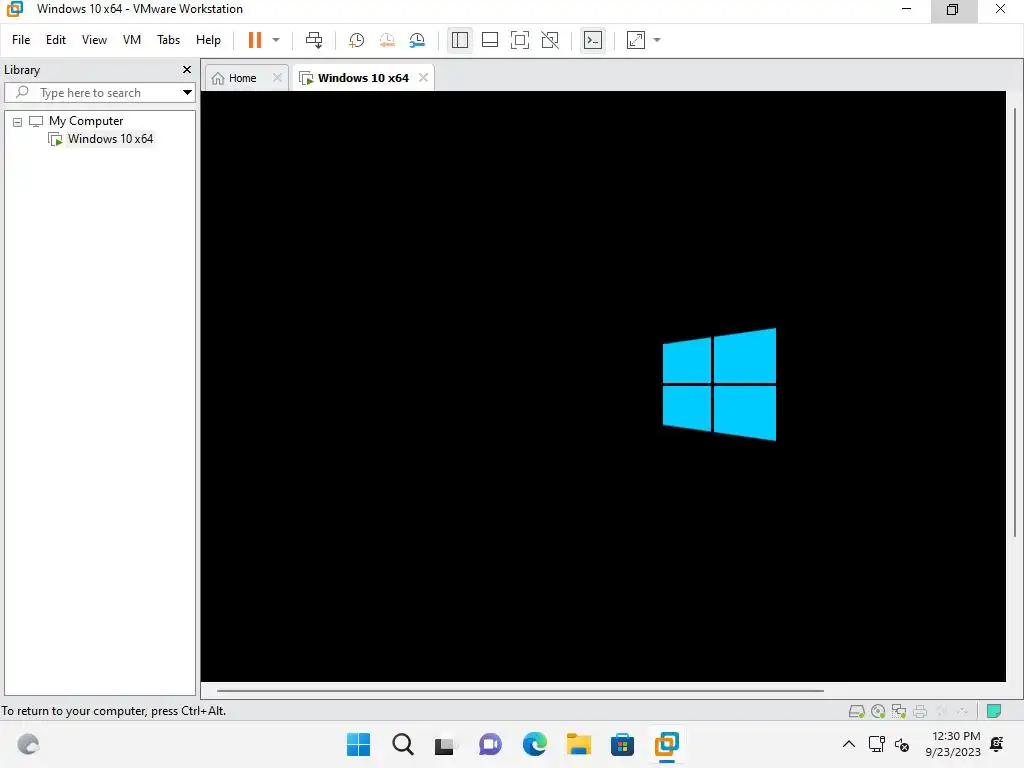Select My Computer in the library
1024x768 pixels.
[x=86, y=121]
